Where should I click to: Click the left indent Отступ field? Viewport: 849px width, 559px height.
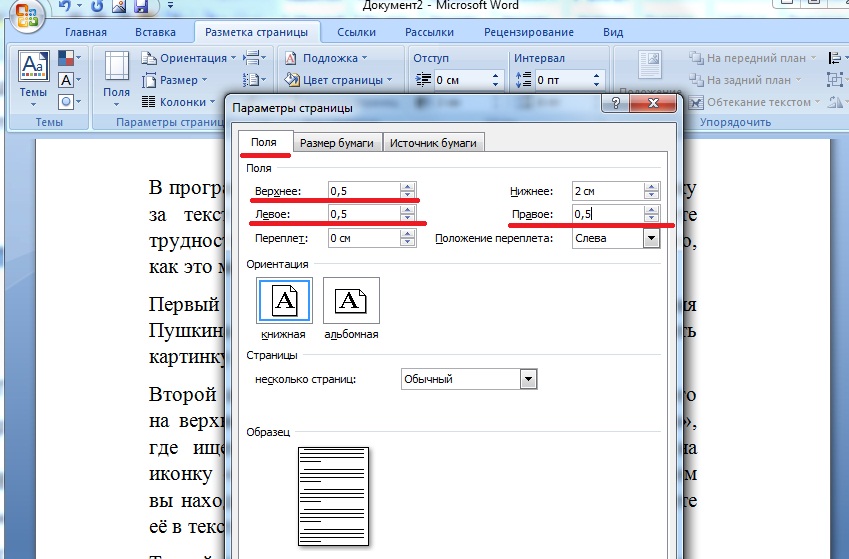click(460, 80)
